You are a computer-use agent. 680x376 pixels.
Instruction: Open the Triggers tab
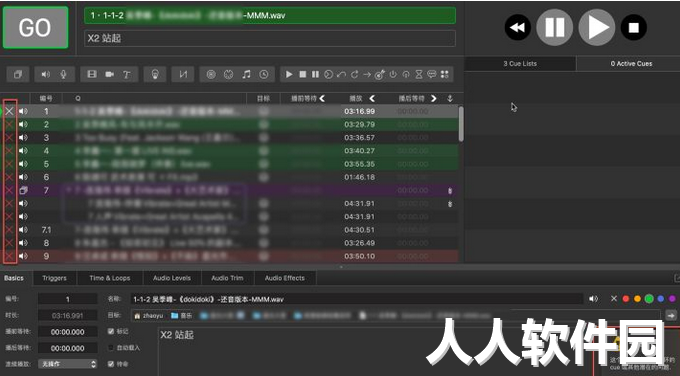pyautogui.click(x=55, y=278)
